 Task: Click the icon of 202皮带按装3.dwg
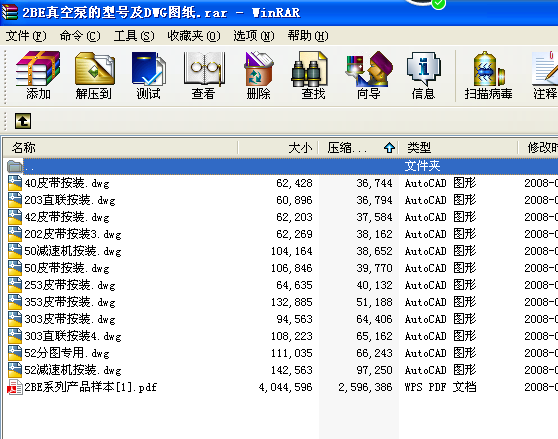pos(15,234)
